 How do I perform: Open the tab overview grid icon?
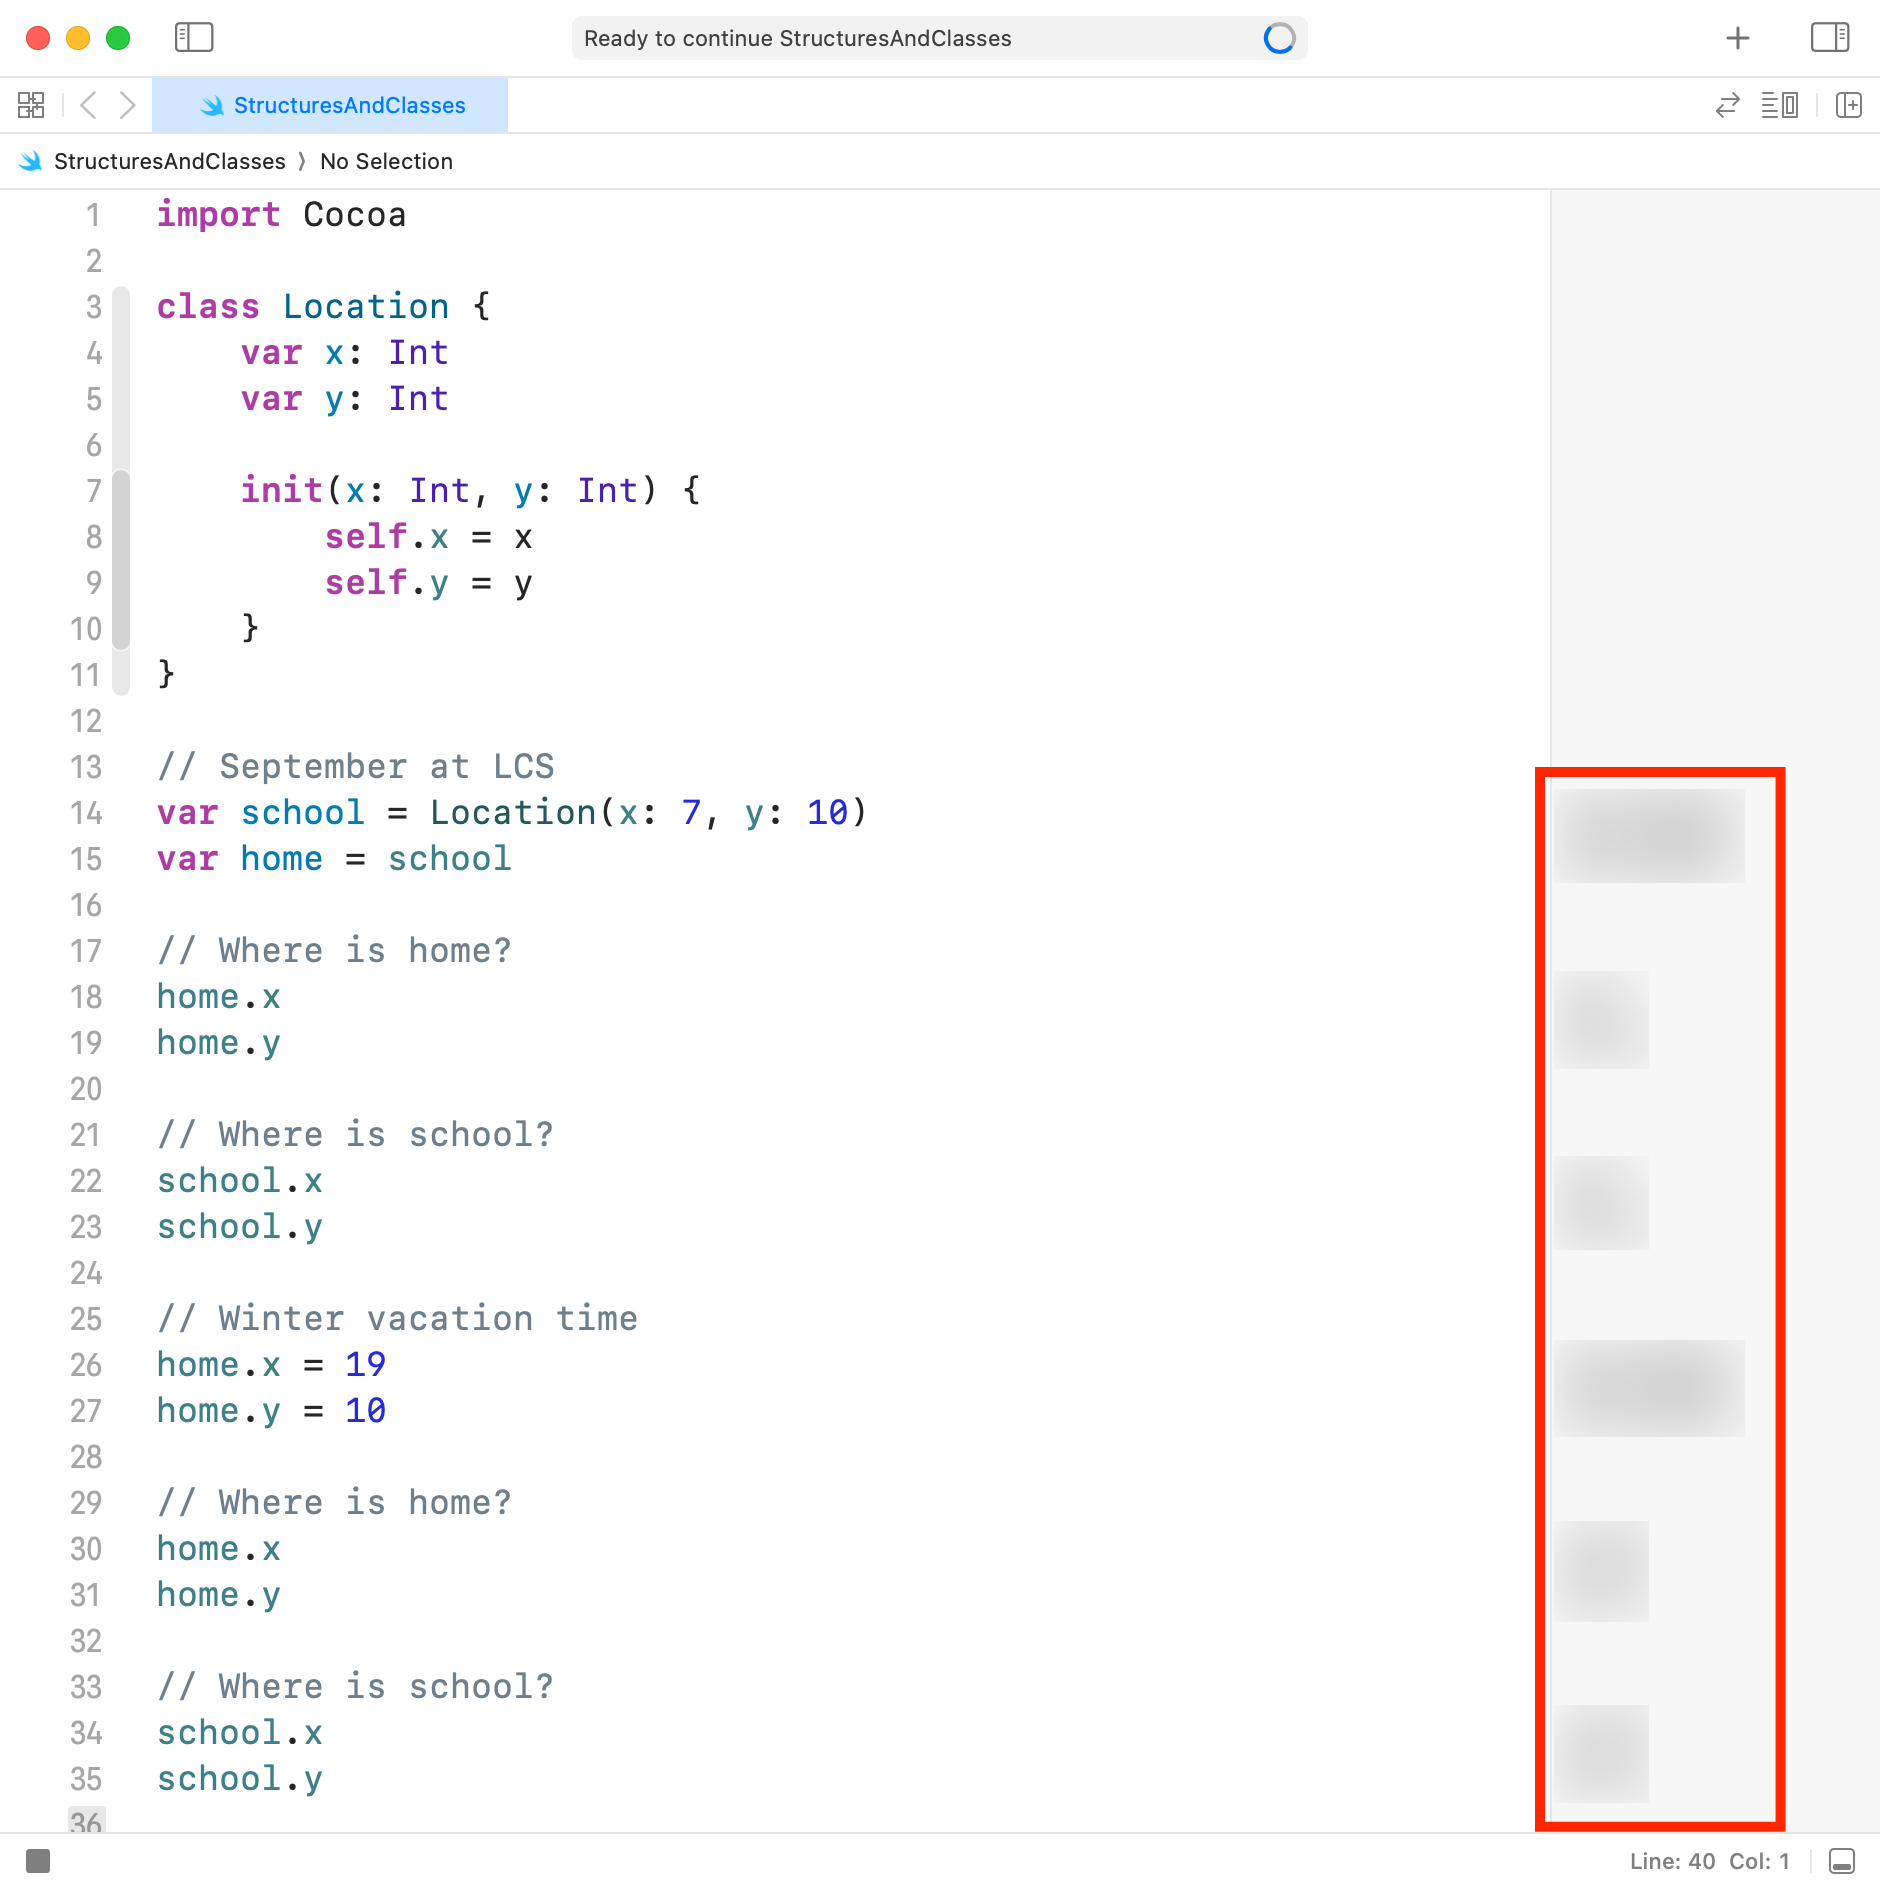30,104
